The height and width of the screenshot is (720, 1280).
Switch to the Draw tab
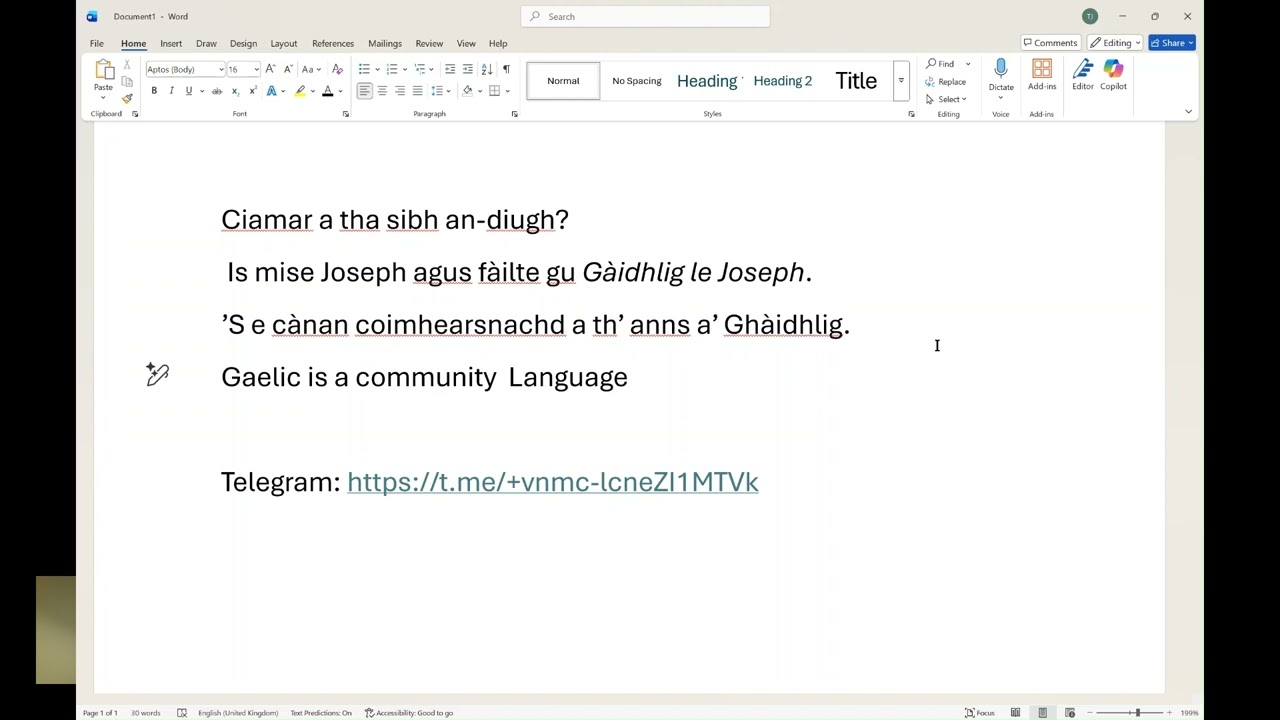point(206,43)
